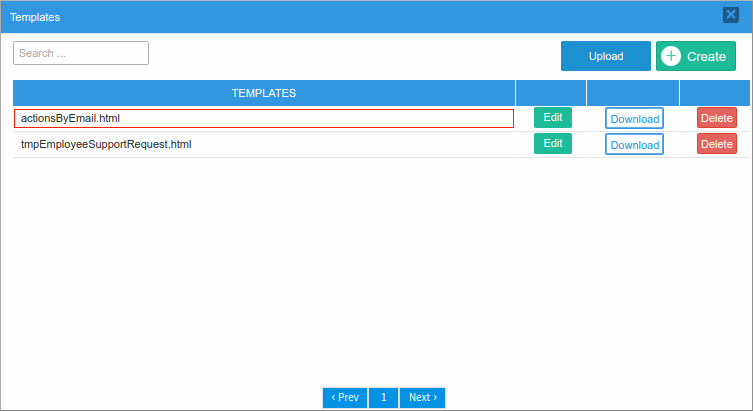Go to the next page with Next
This screenshot has width=753, height=411.
pos(422,398)
